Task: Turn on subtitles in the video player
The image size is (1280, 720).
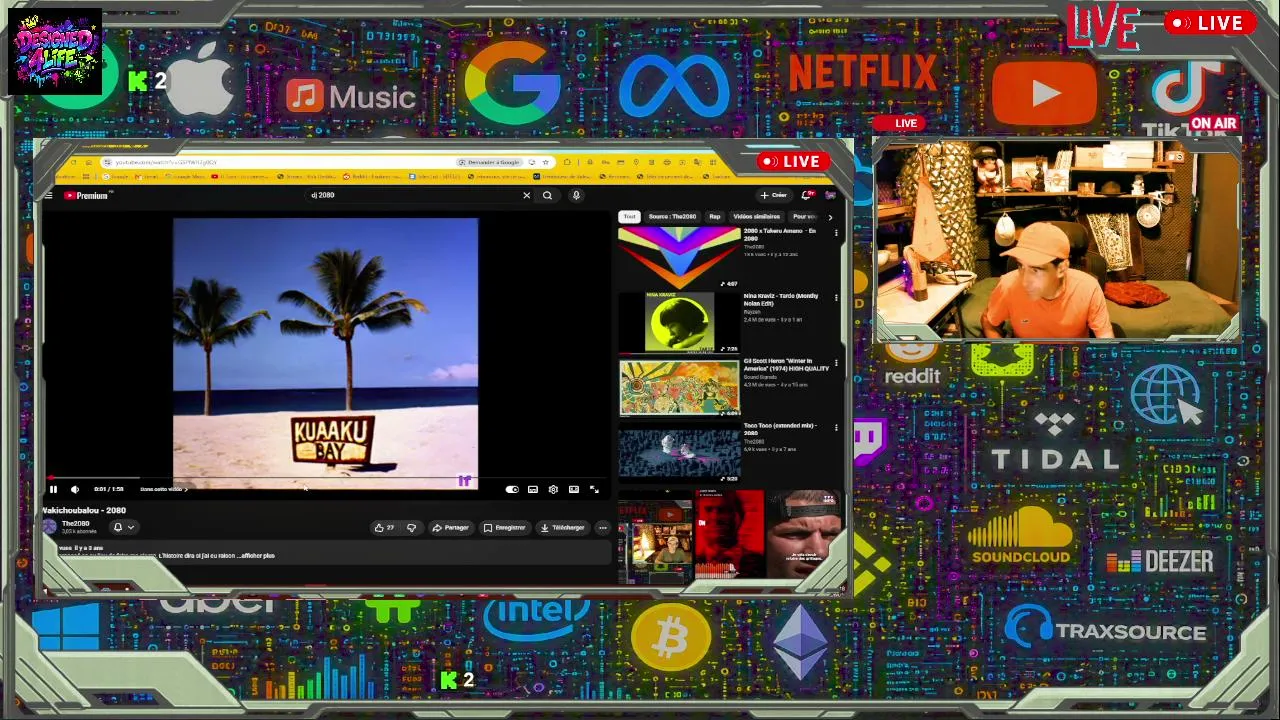Action: [x=533, y=489]
